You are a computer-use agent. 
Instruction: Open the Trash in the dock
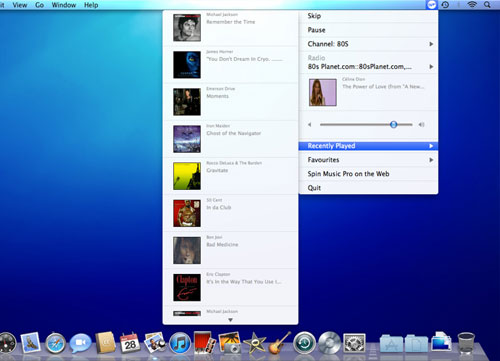pyautogui.click(x=466, y=343)
